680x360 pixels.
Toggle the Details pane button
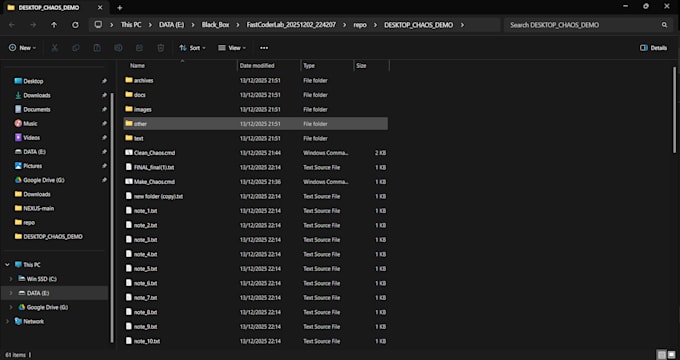654,48
